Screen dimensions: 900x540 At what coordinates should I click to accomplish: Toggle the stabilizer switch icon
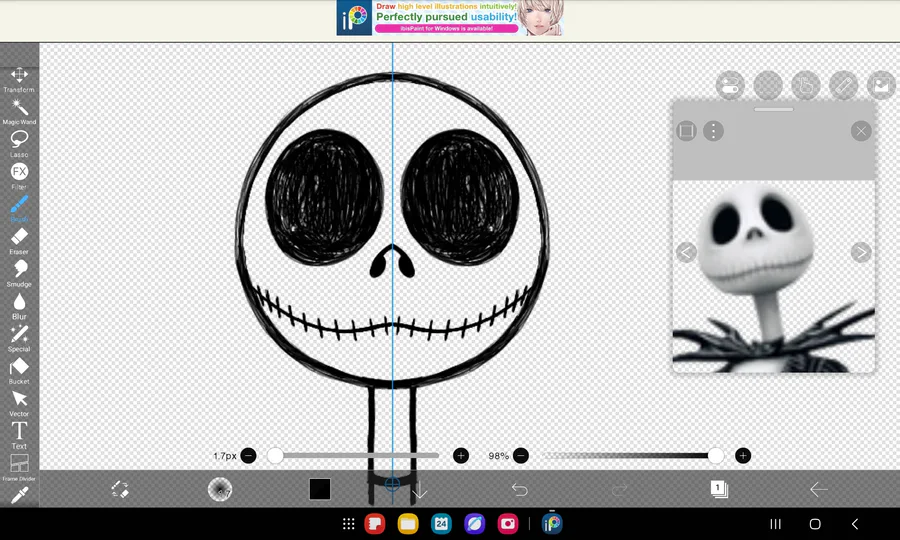pos(730,86)
